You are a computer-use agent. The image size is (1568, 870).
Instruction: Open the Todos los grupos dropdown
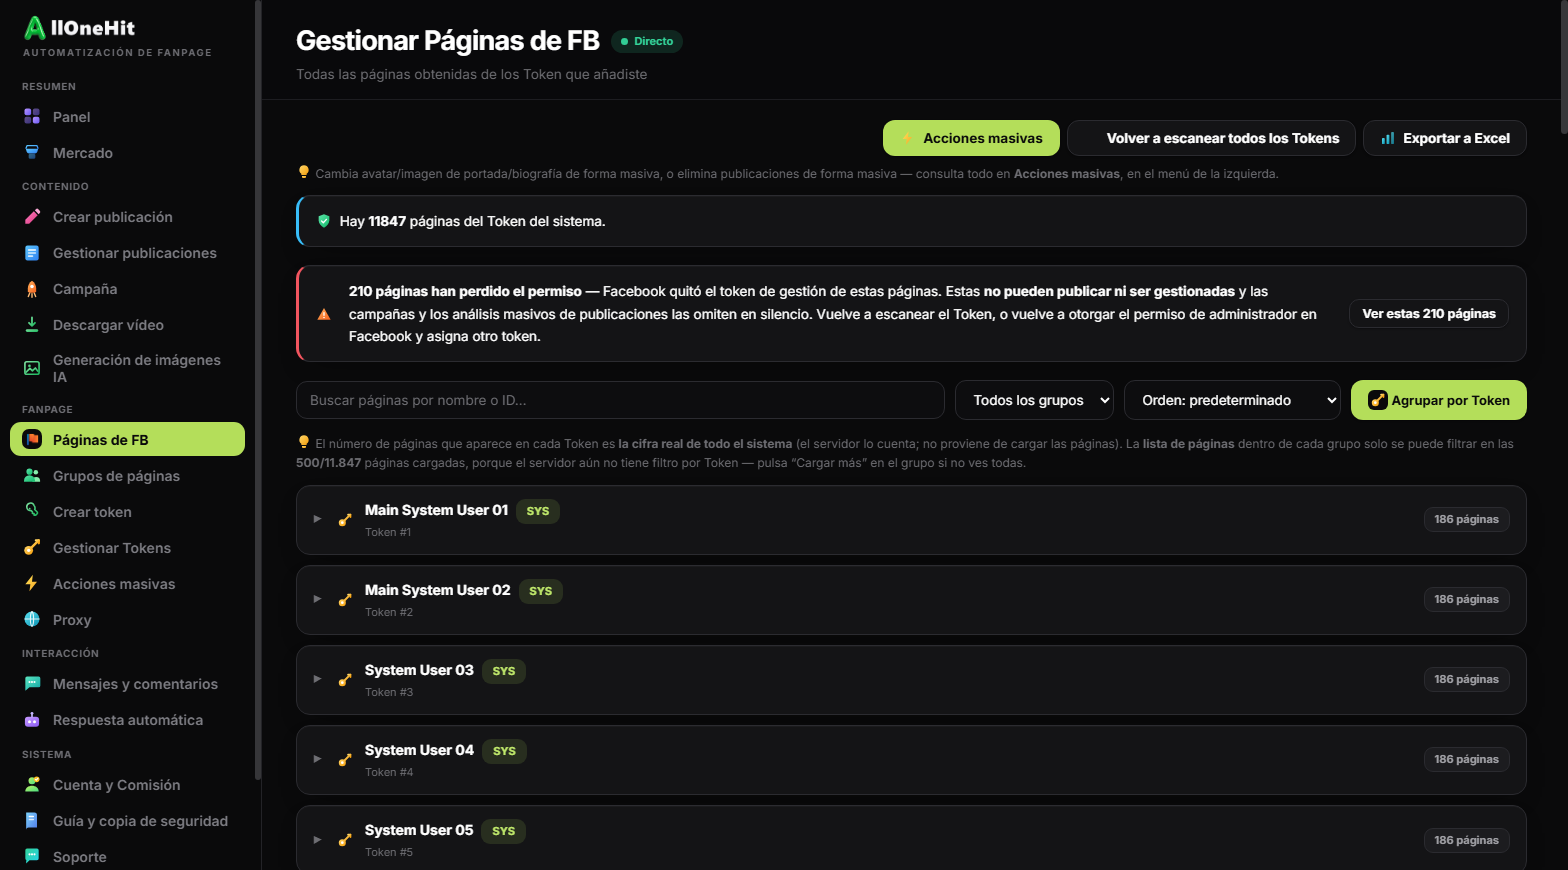pos(1034,400)
